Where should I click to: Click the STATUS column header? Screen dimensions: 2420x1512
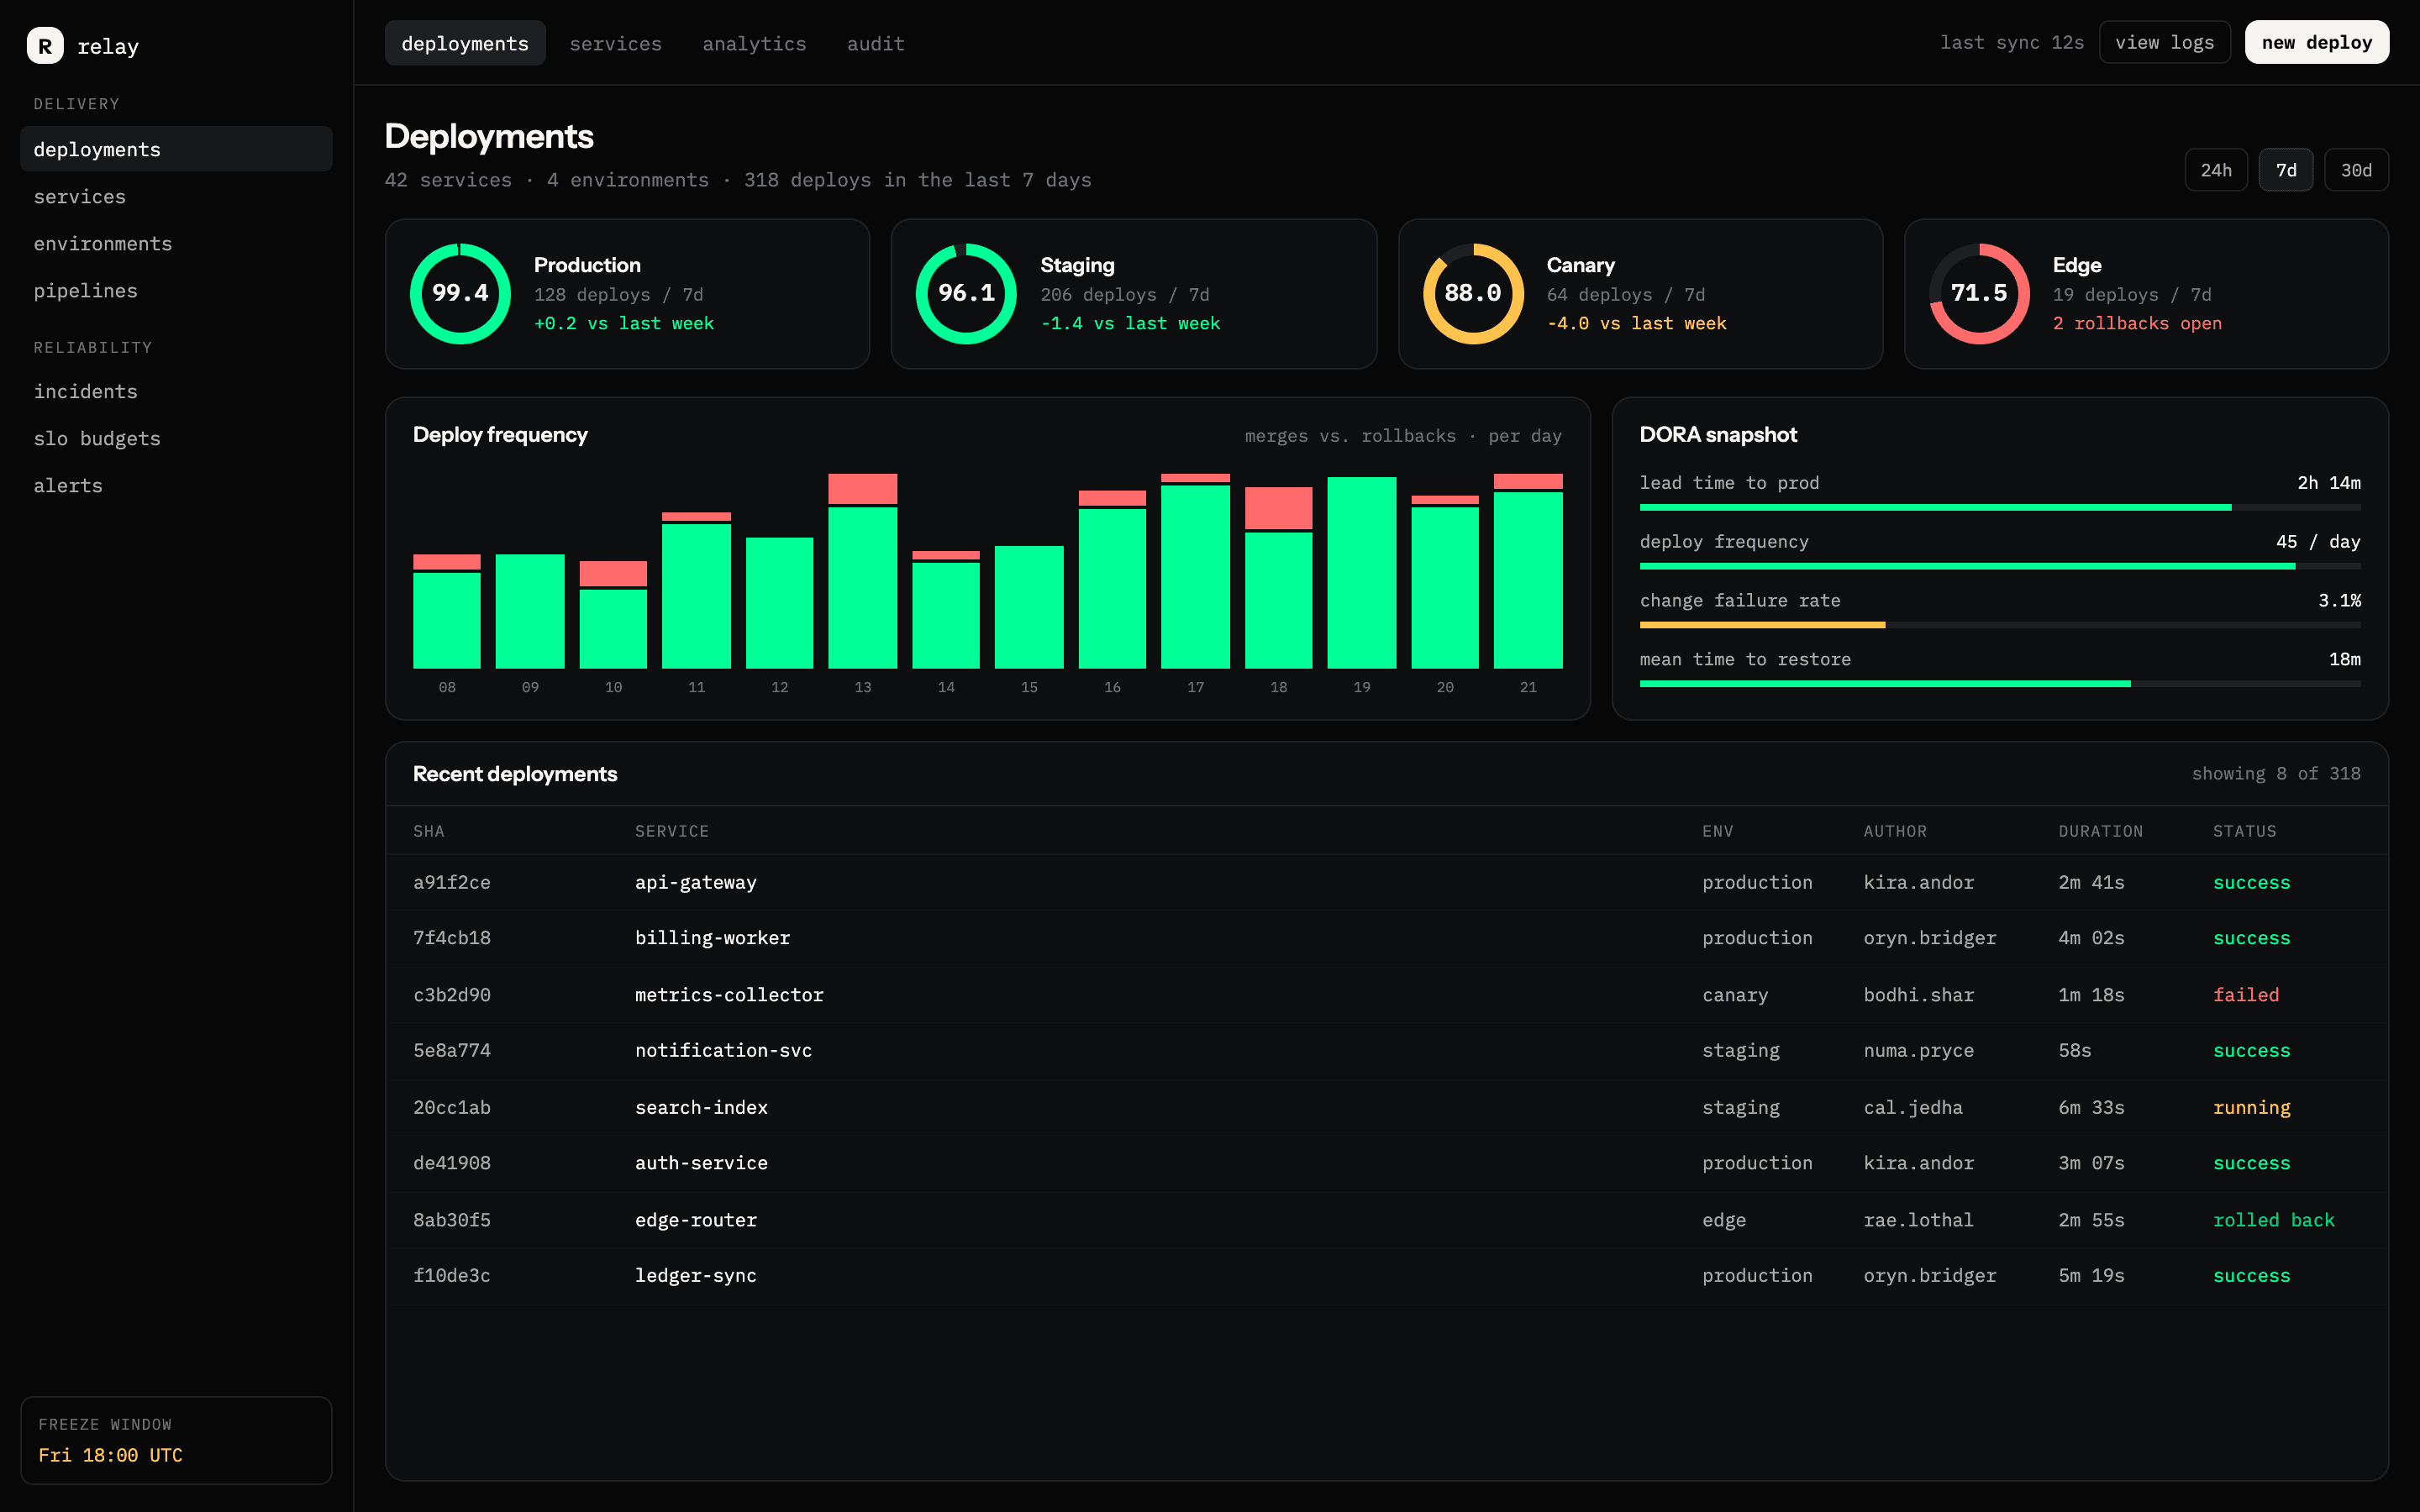point(2245,831)
